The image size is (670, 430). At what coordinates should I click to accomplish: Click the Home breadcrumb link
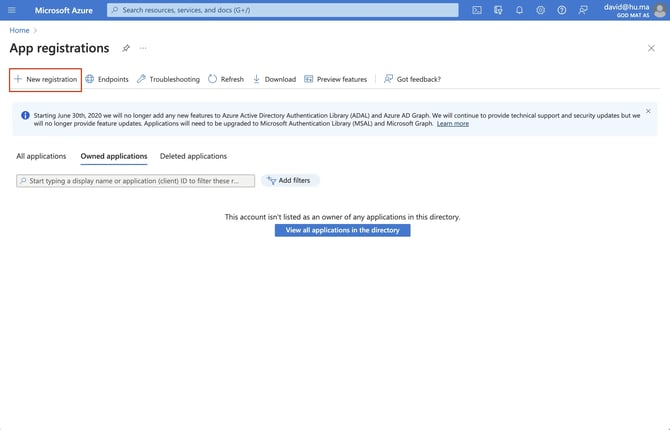(19, 30)
